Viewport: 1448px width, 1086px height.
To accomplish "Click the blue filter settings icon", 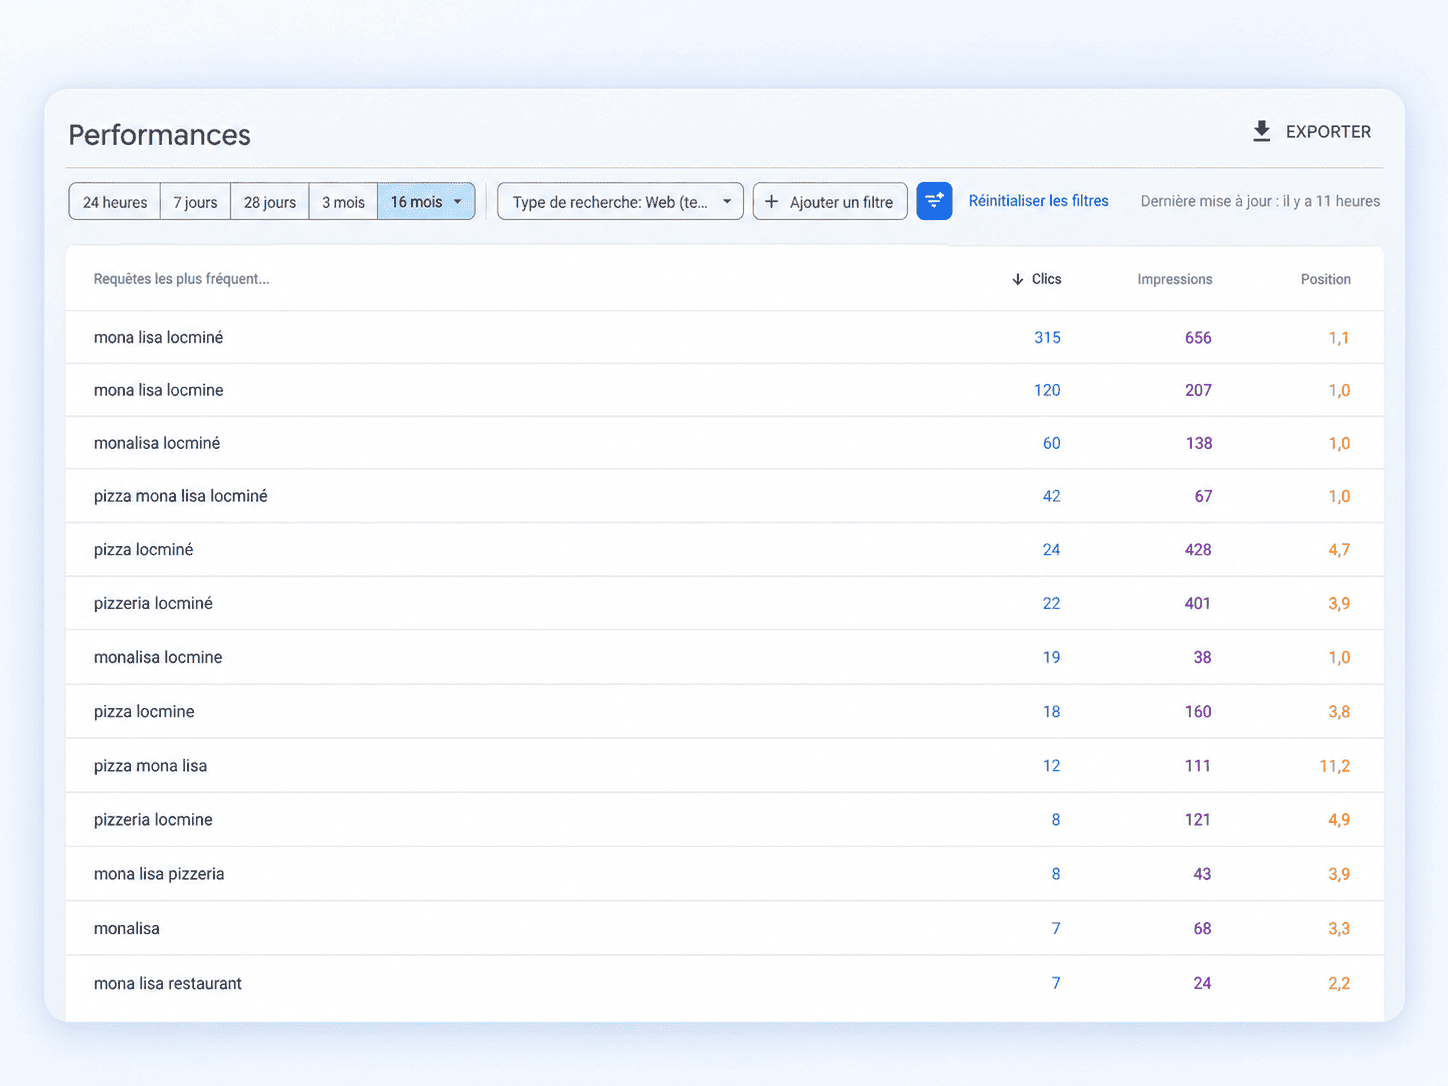I will 934,201.
